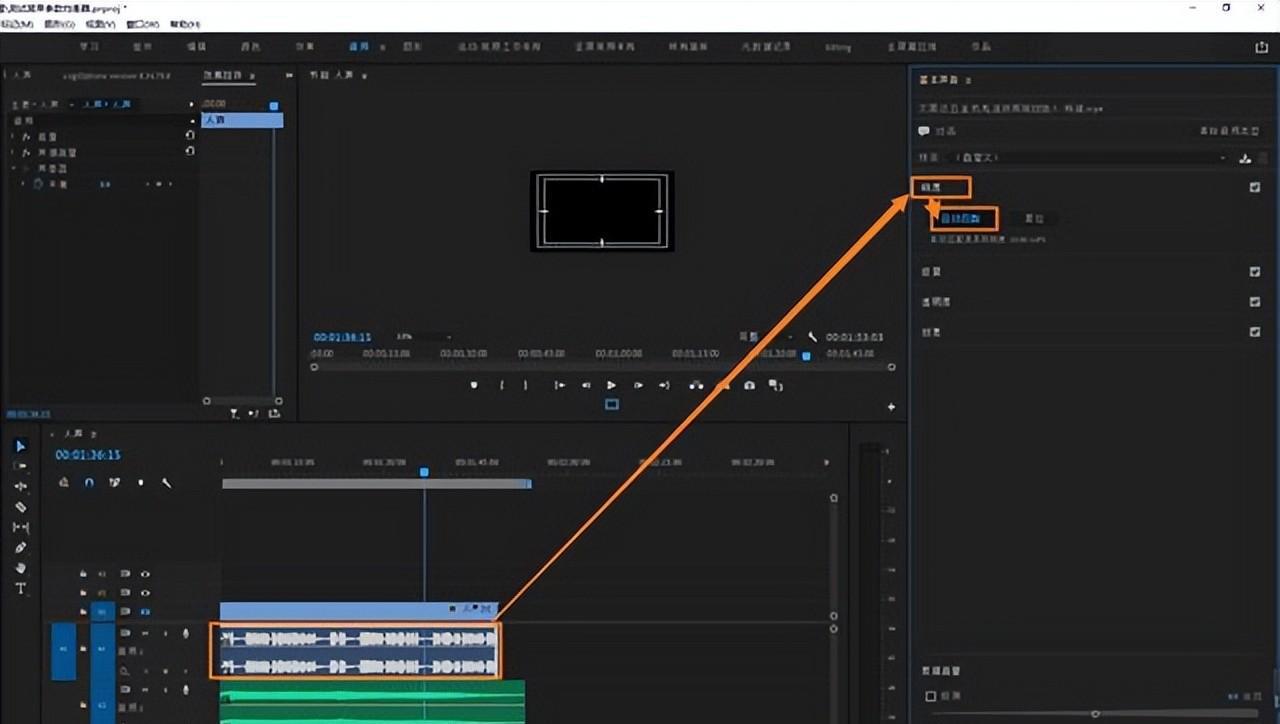Adjust clip volume slider handle
This screenshot has width=1280, height=724.
(x=1096, y=713)
